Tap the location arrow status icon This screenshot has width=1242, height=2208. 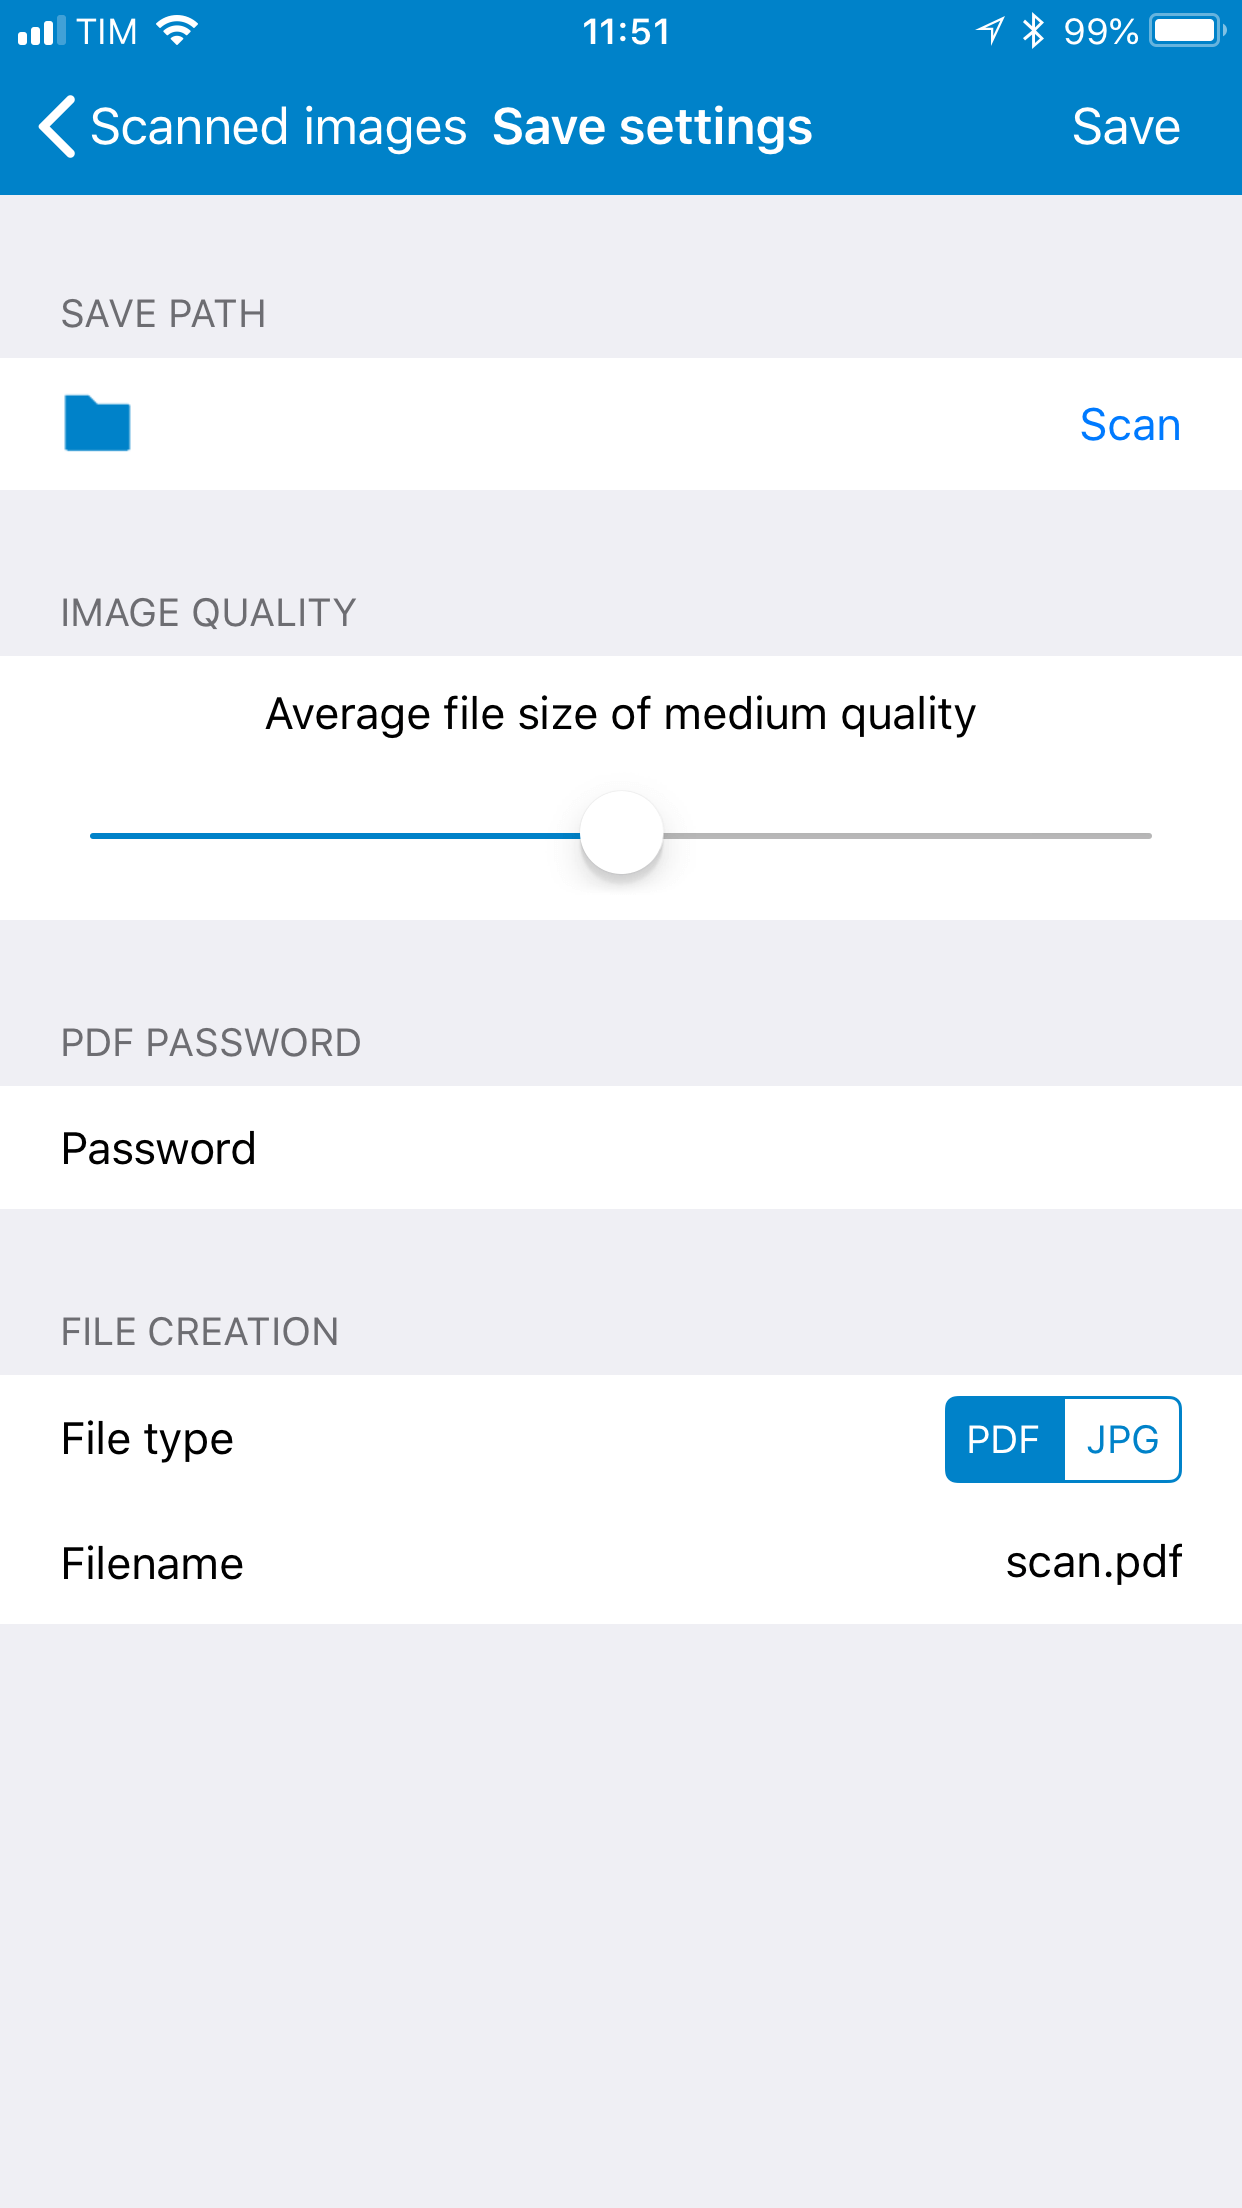(x=989, y=31)
